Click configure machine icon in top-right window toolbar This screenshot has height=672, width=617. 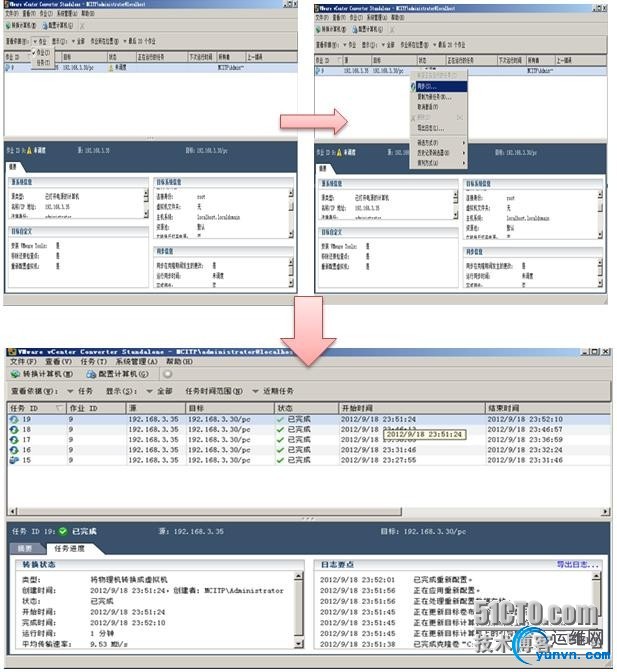point(355,29)
